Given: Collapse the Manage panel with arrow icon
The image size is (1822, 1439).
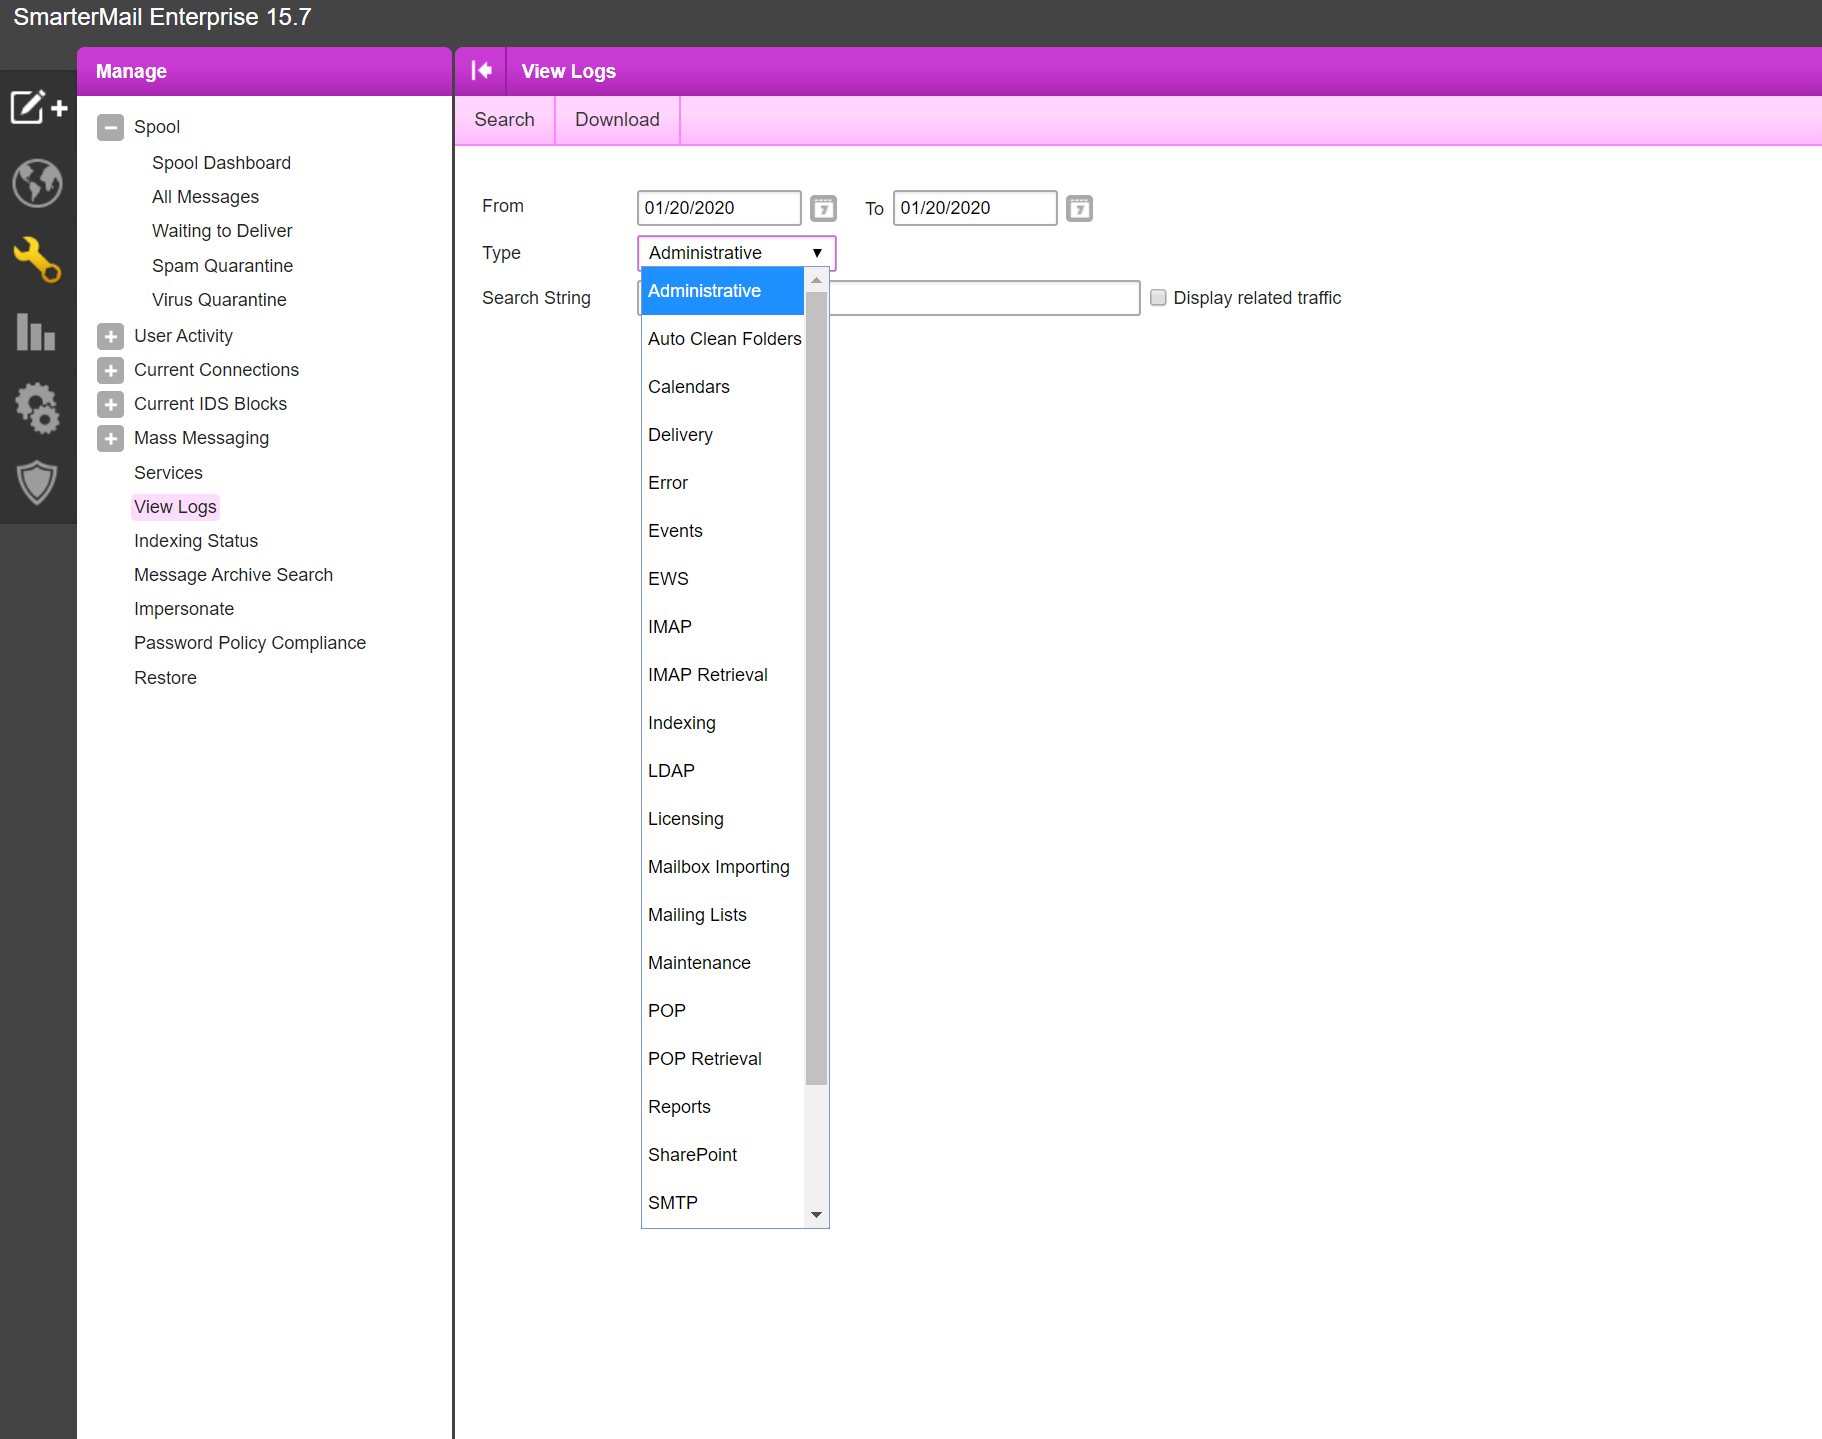Looking at the screenshot, I should 481,71.
